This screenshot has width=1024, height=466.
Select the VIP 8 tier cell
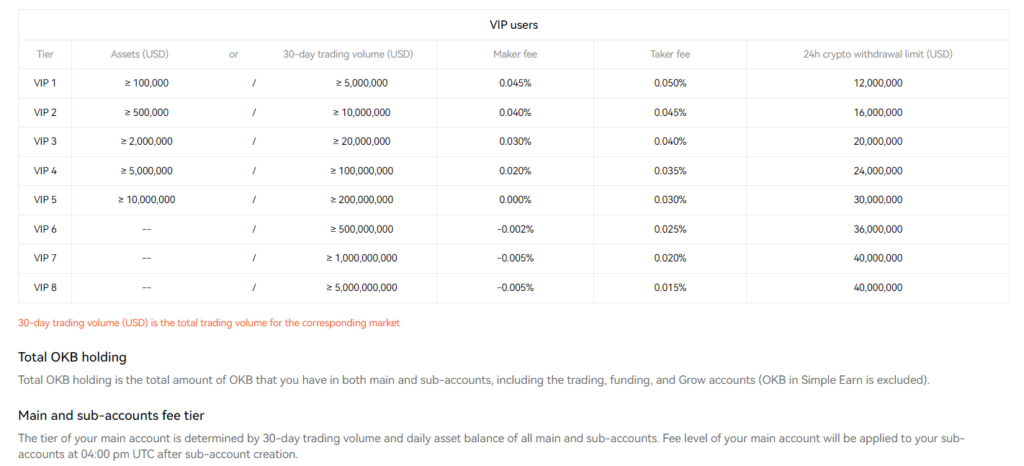[x=45, y=288]
